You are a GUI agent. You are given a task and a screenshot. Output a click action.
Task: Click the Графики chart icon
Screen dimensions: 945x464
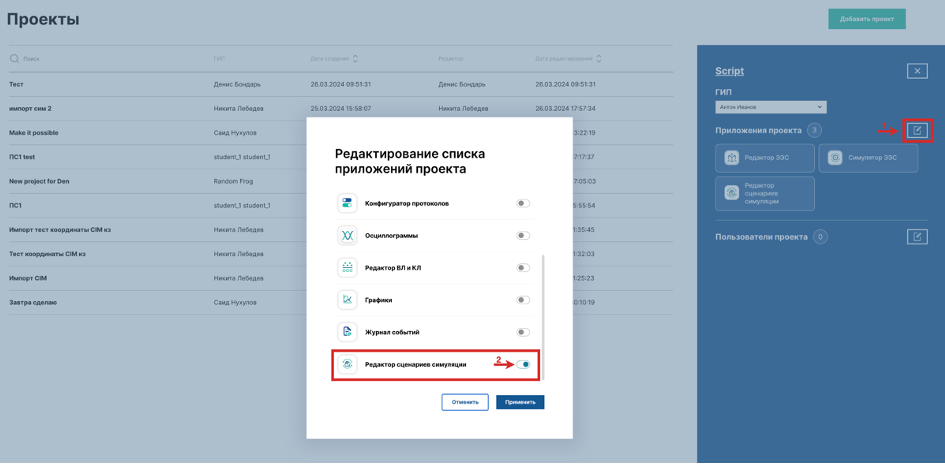pos(347,300)
